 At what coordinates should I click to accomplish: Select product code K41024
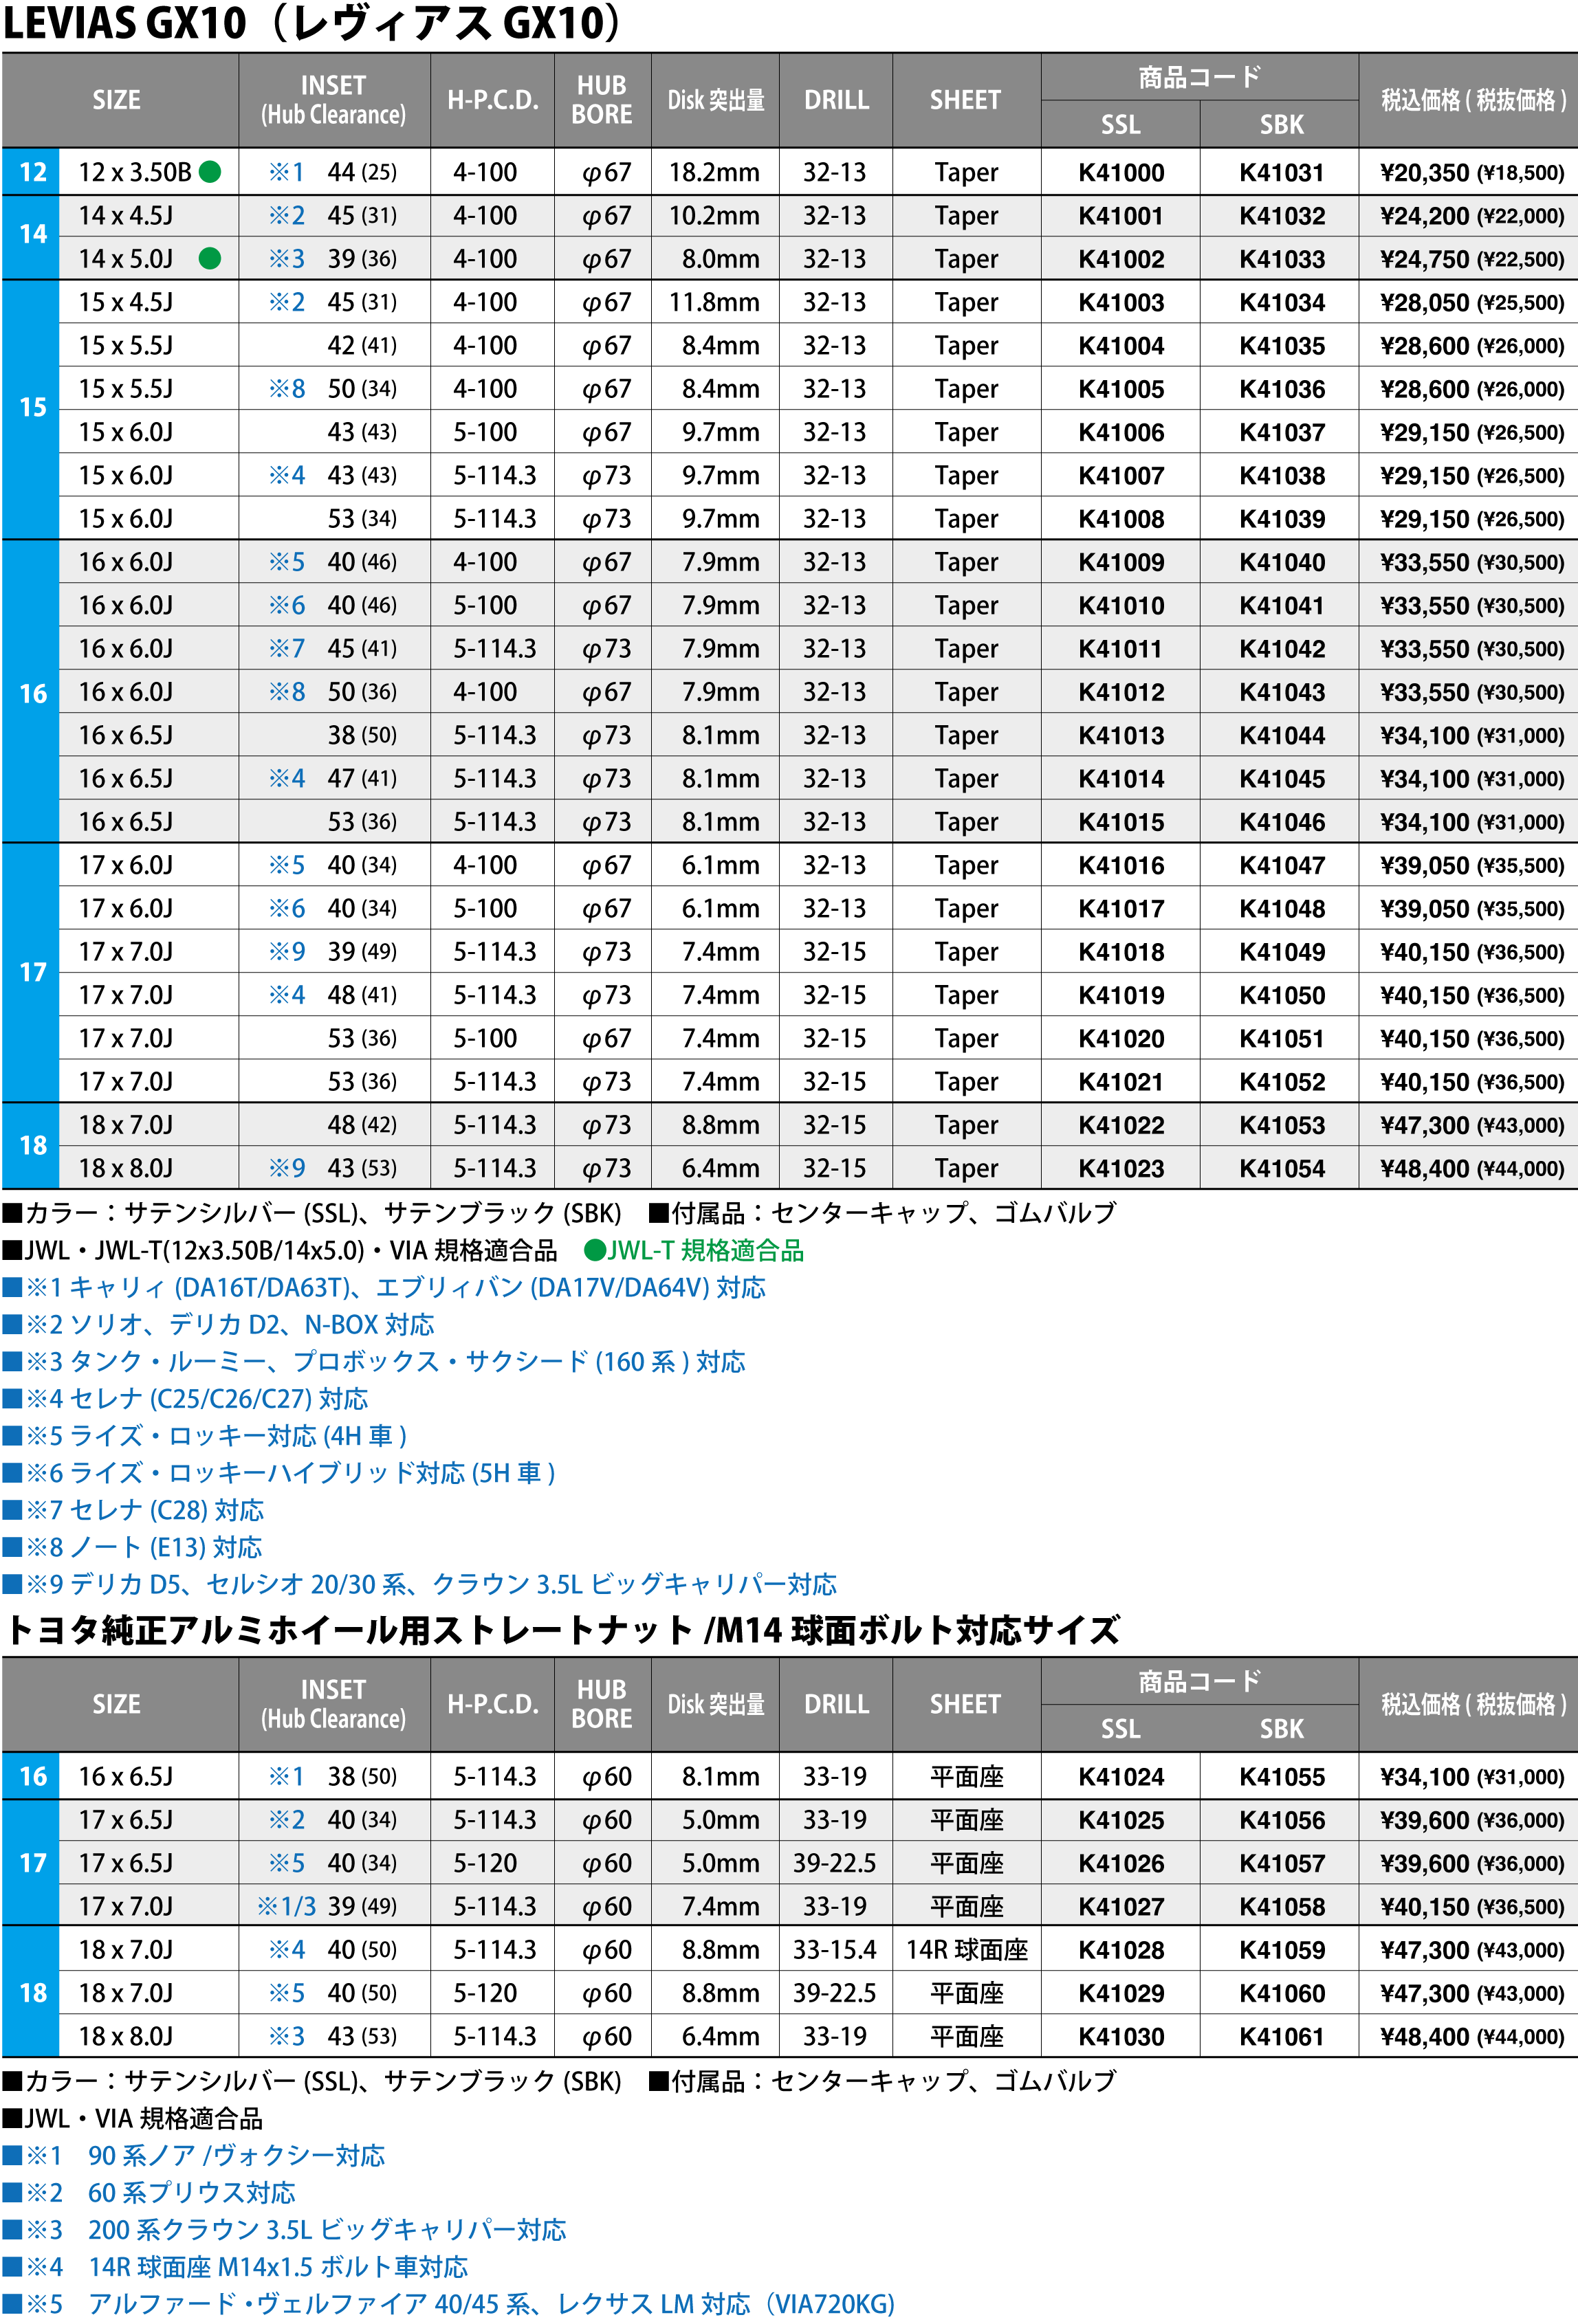(x=1121, y=1777)
